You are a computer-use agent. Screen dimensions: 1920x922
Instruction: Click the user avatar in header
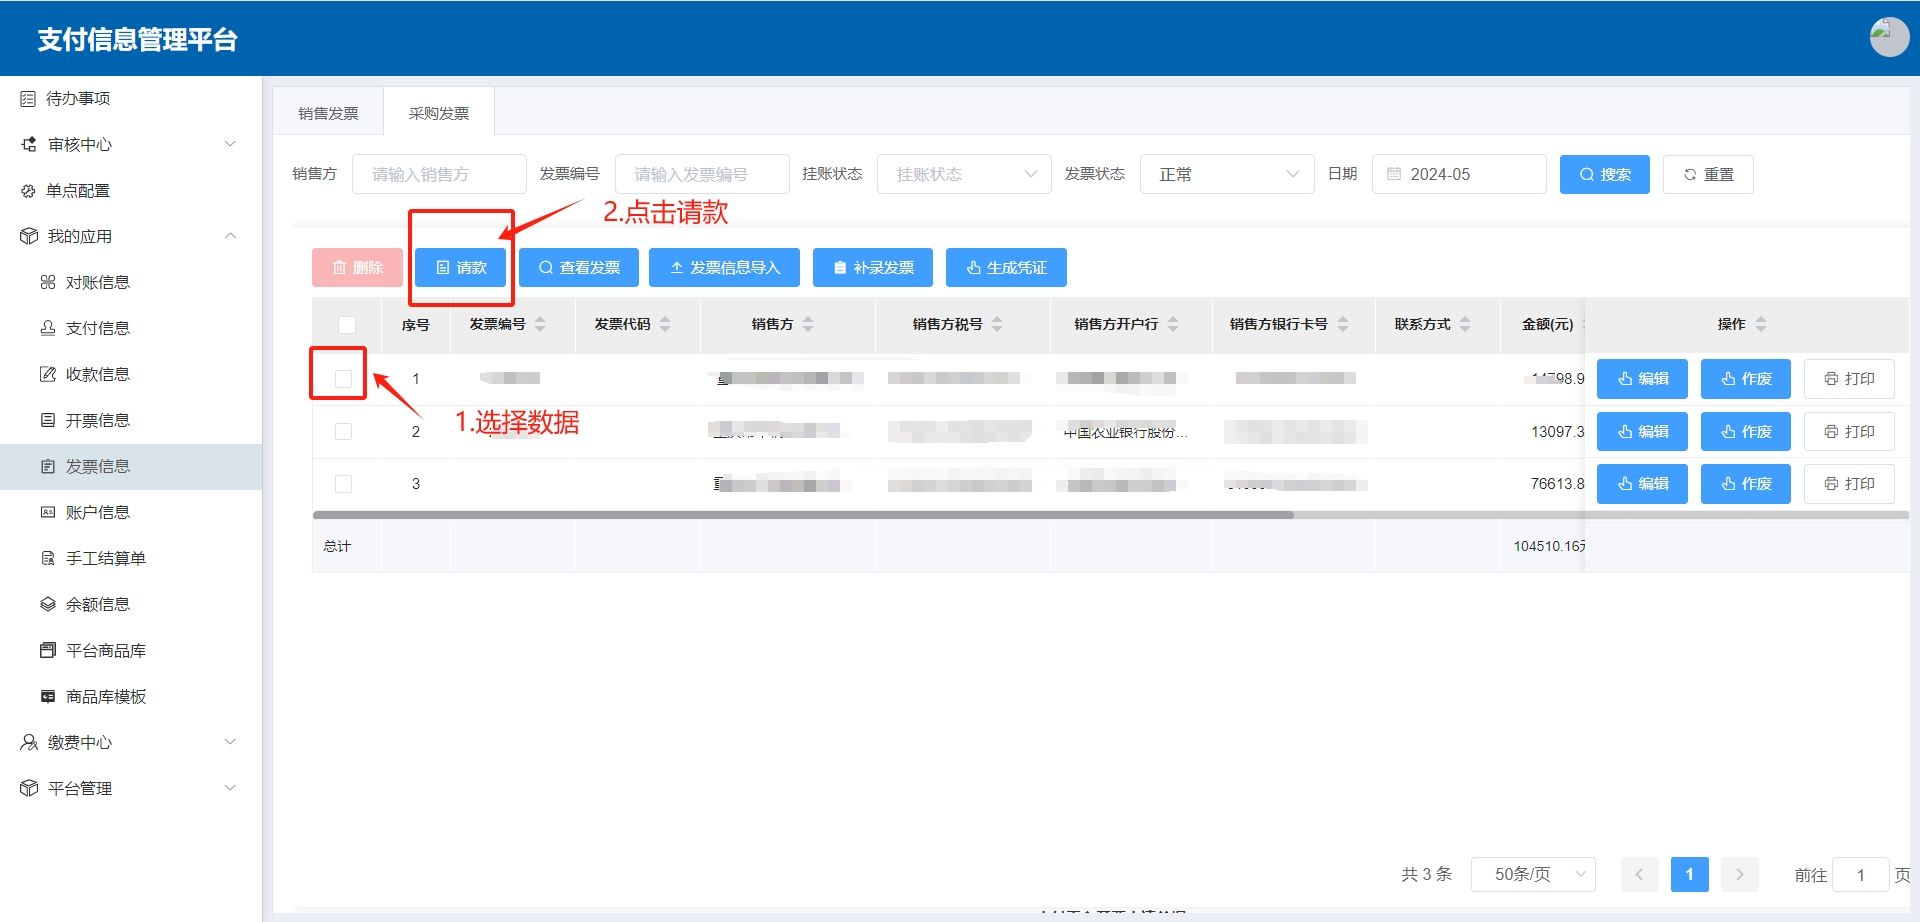click(x=1888, y=37)
